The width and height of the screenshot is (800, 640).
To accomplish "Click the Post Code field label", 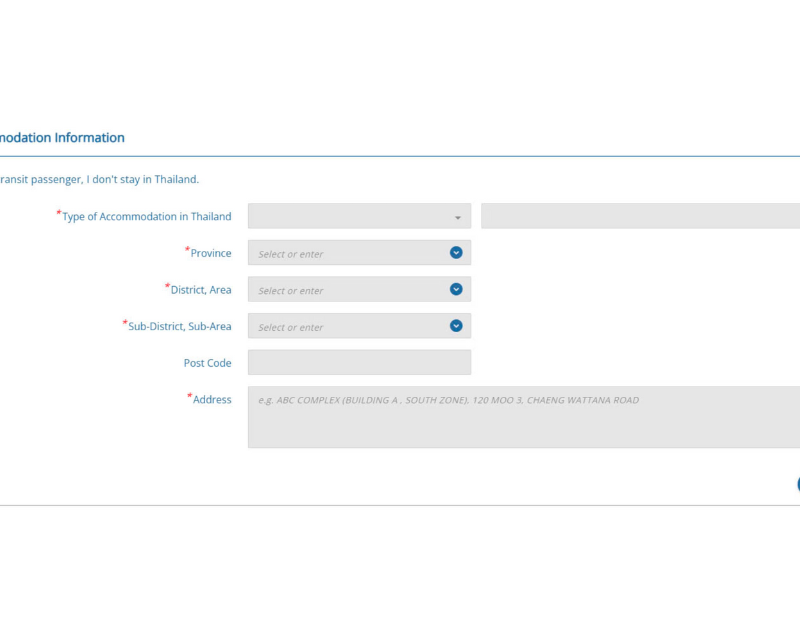I will (207, 363).
